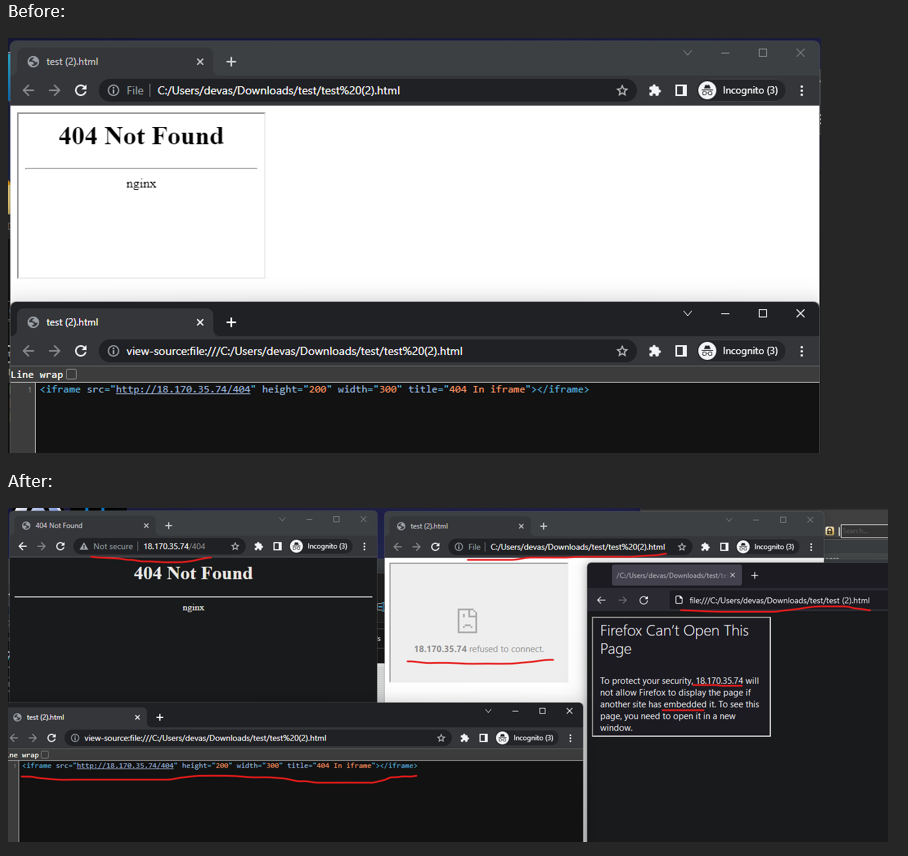The width and height of the screenshot is (908, 856).
Task: Click the Not secure warning icon
Action: (x=85, y=546)
